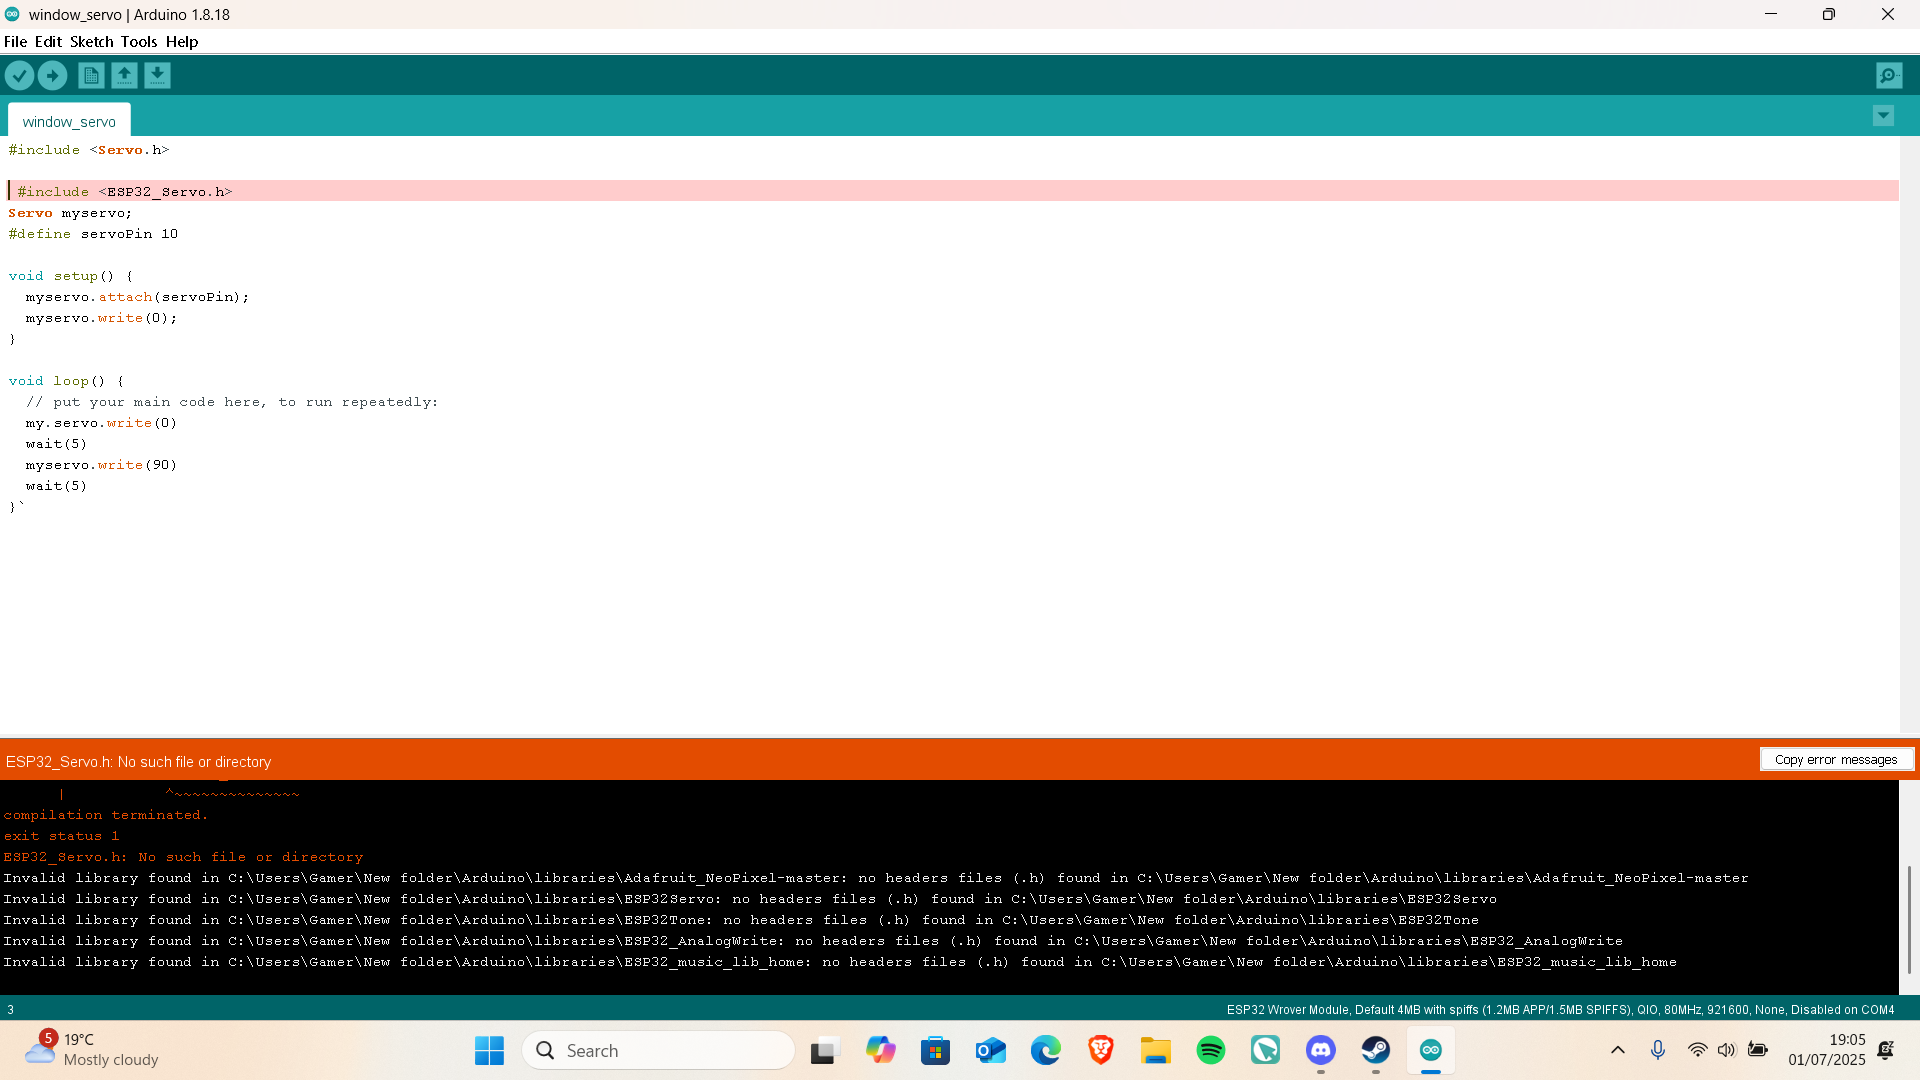The image size is (1920, 1080).
Task: Open Task View in taskbar
Action: [823, 1050]
